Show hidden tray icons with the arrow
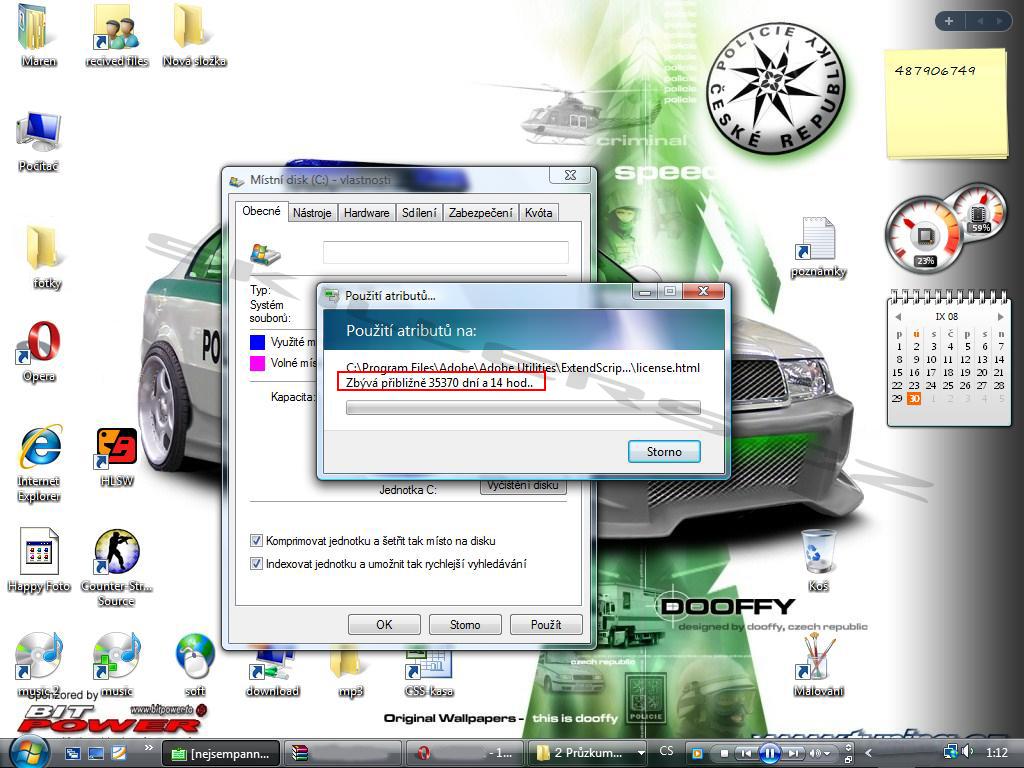This screenshot has width=1024, height=768. (x=869, y=753)
